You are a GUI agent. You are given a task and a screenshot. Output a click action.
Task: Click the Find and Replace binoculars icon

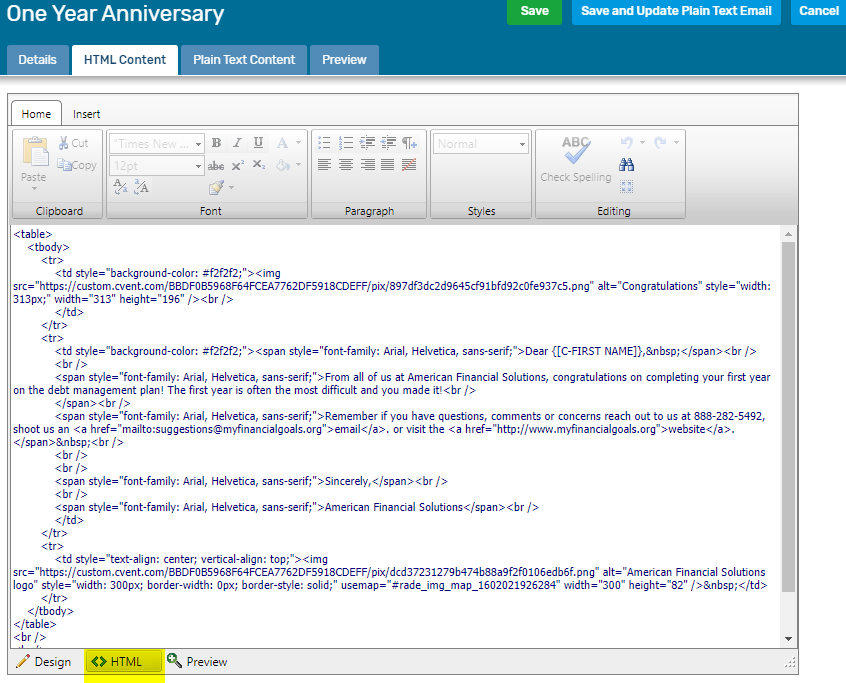(626, 165)
